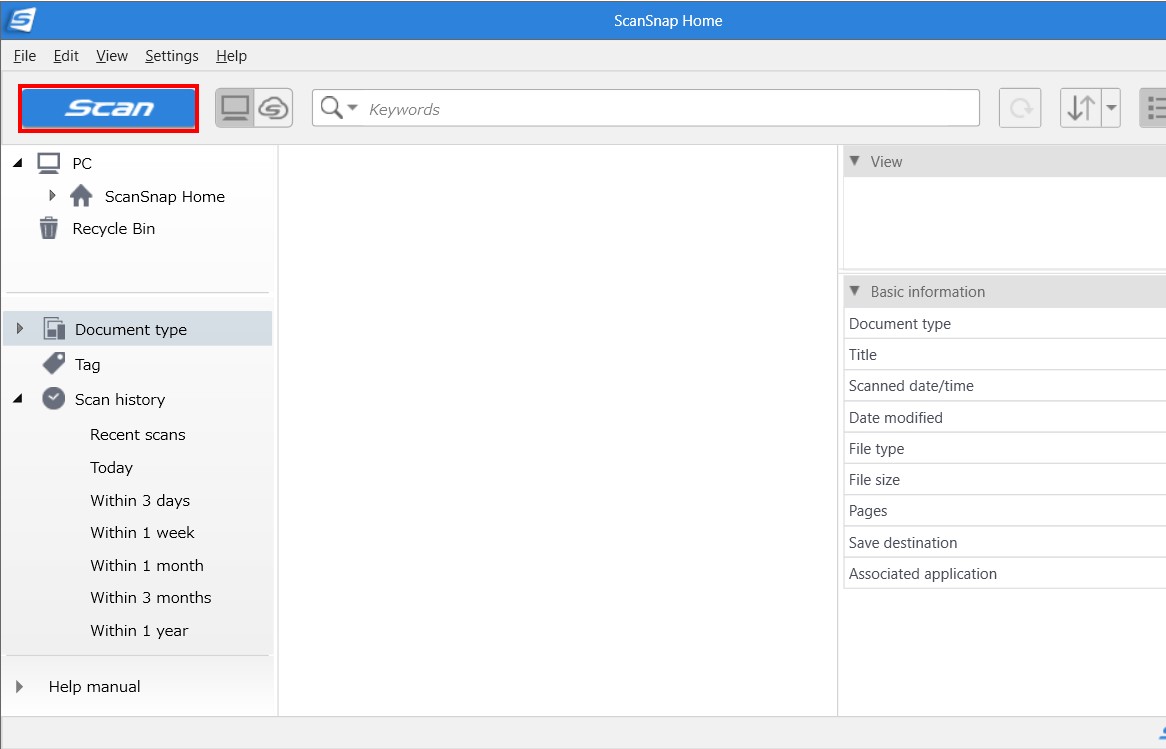Click the Tag icon
This screenshot has width=1166, height=749.
click(x=54, y=364)
